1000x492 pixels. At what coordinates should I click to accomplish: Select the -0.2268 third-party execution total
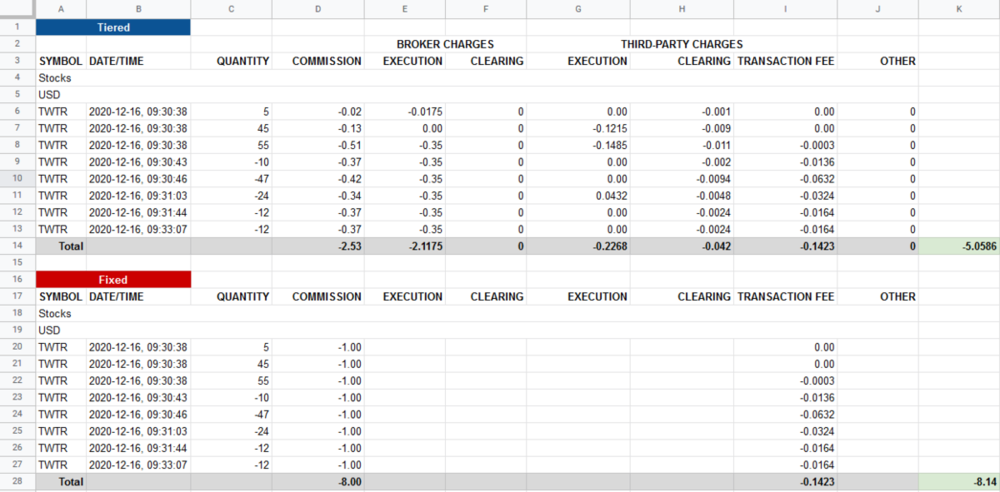pos(580,246)
